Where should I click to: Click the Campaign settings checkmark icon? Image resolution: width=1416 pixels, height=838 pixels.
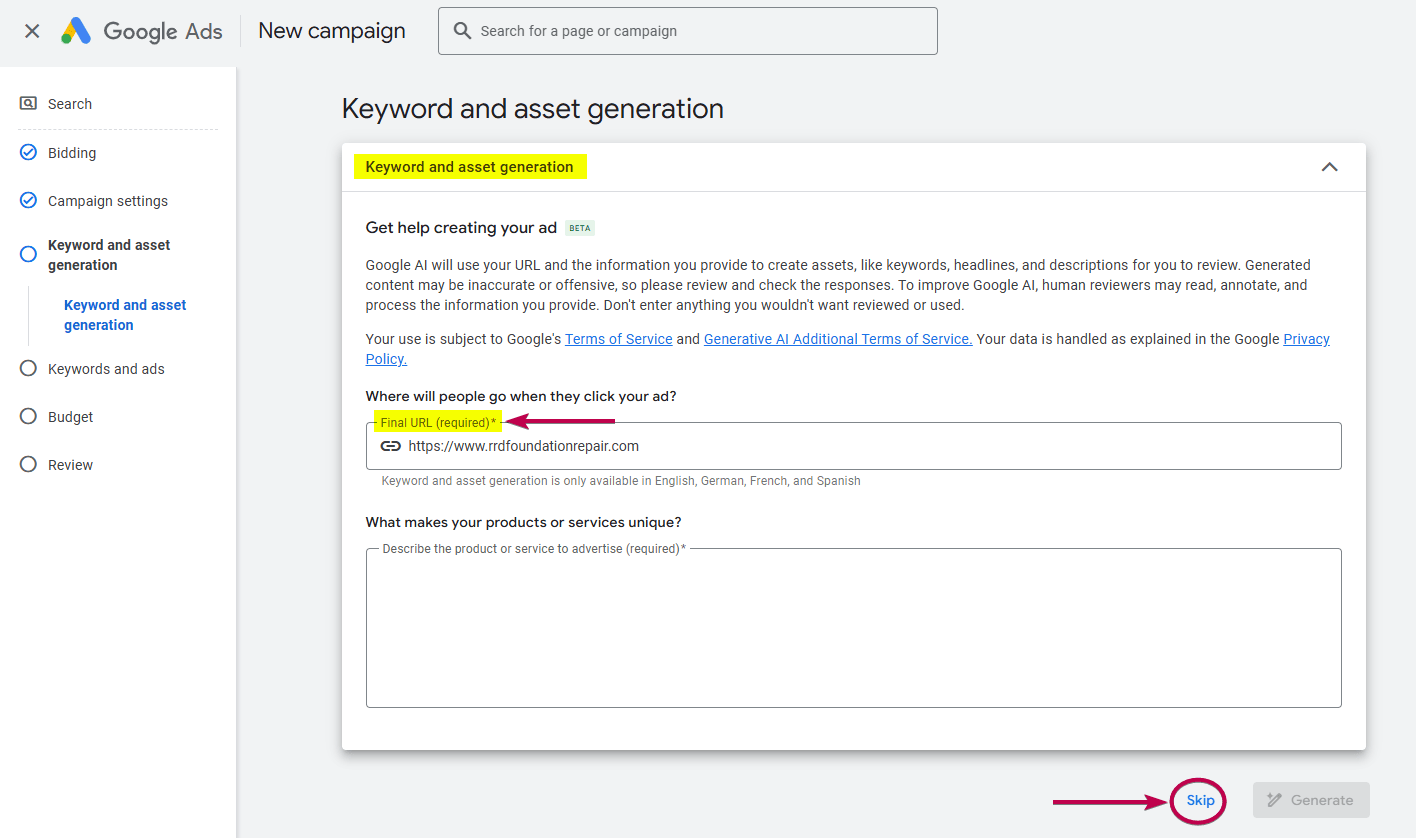coord(28,201)
